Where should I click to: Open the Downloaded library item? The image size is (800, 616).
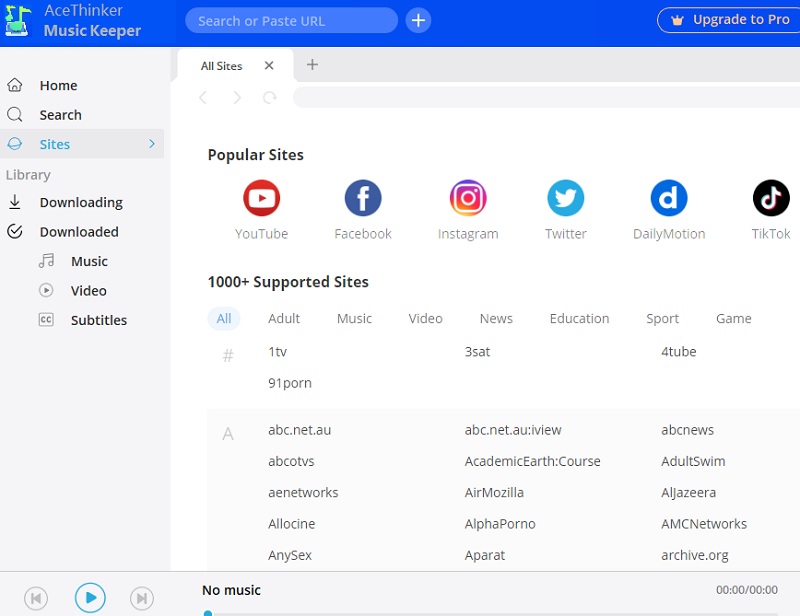click(x=82, y=232)
